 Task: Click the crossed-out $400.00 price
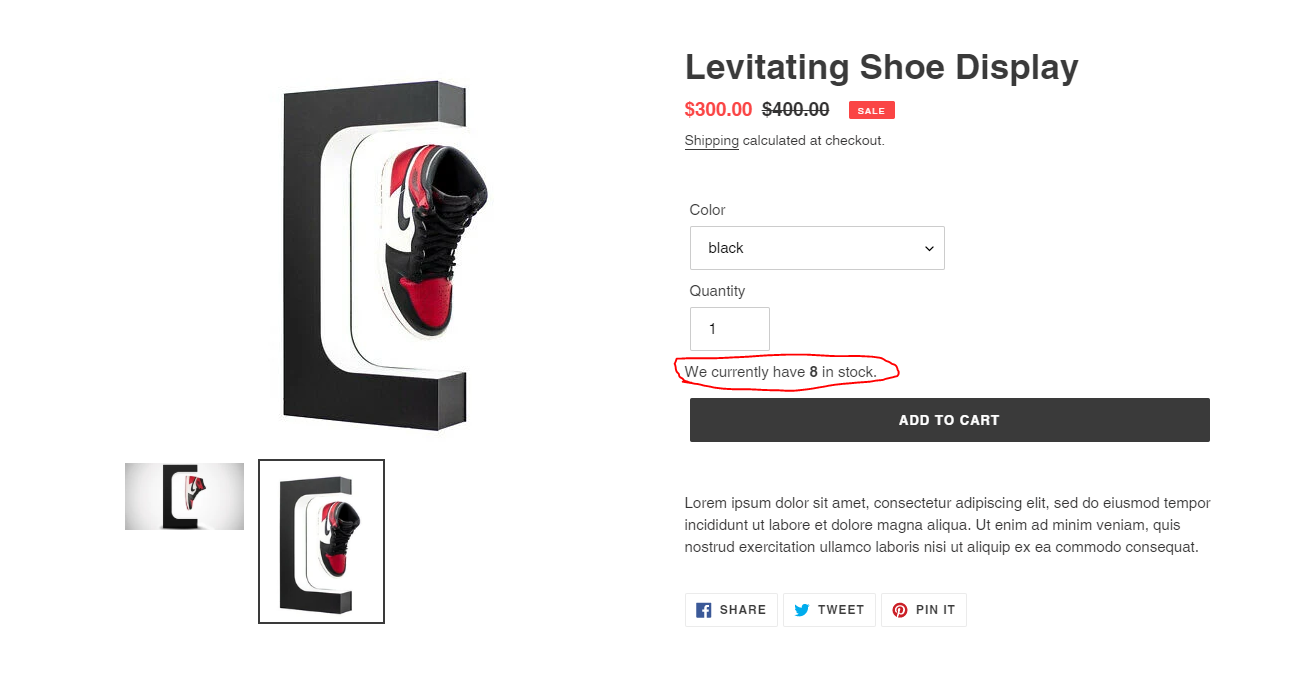[795, 110]
